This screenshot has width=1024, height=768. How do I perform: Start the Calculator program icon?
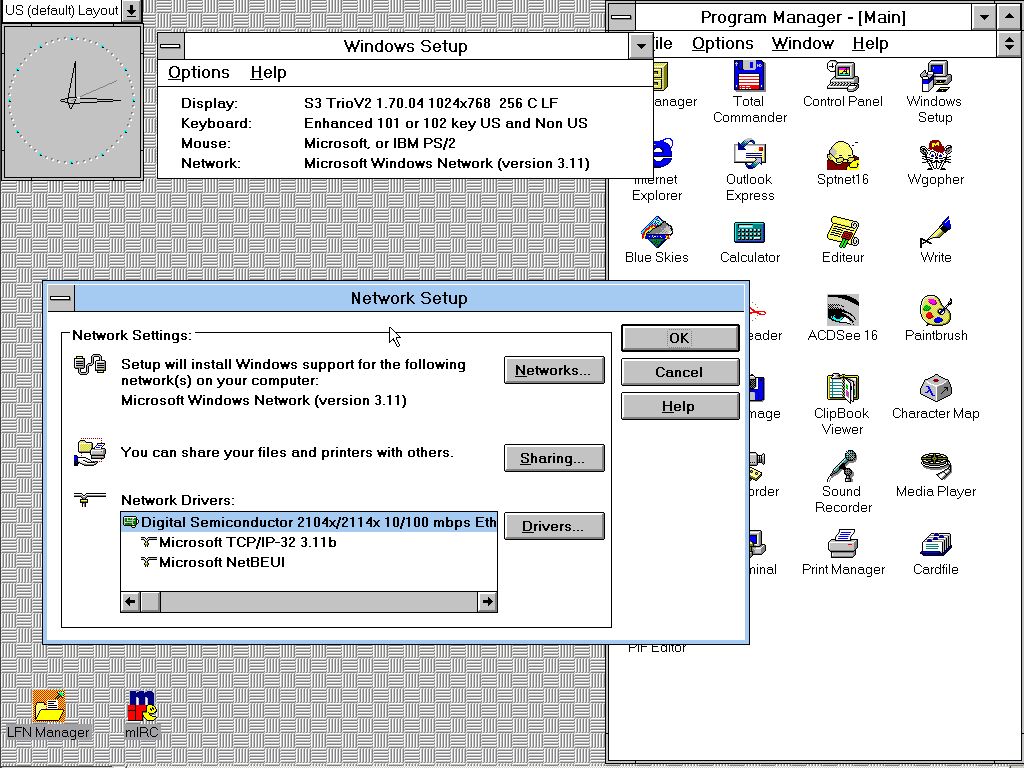tap(749, 233)
